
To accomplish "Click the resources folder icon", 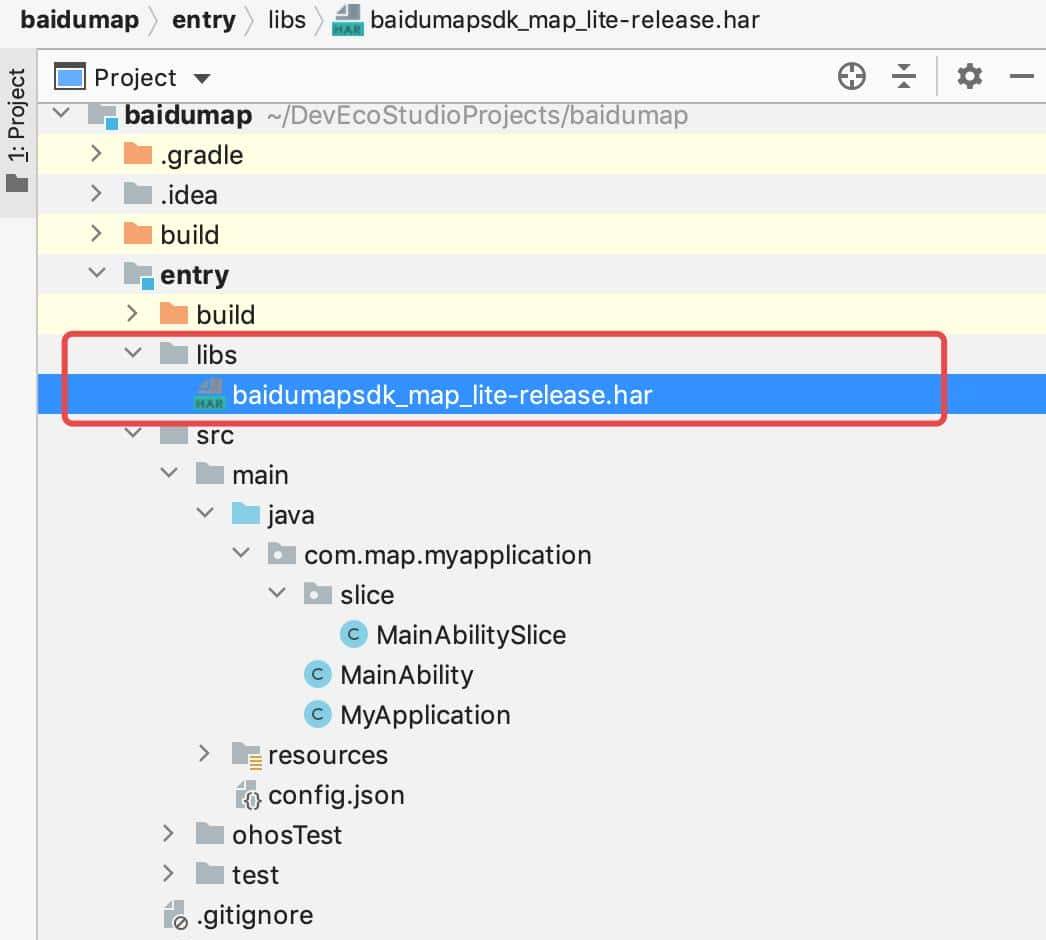I will click(x=247, y=756).
